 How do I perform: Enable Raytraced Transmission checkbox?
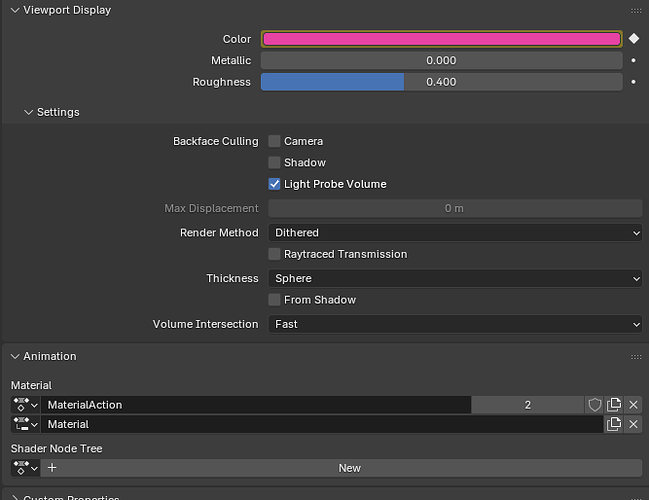274,254
